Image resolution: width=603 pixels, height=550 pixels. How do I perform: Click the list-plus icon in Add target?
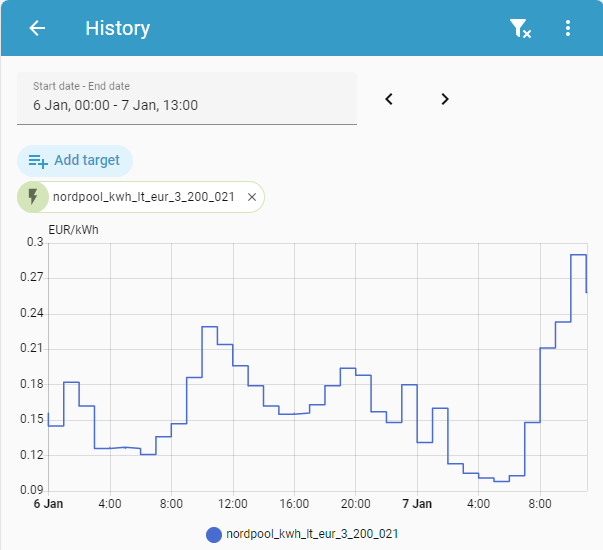pyautogui.click(x=39, y=160)
